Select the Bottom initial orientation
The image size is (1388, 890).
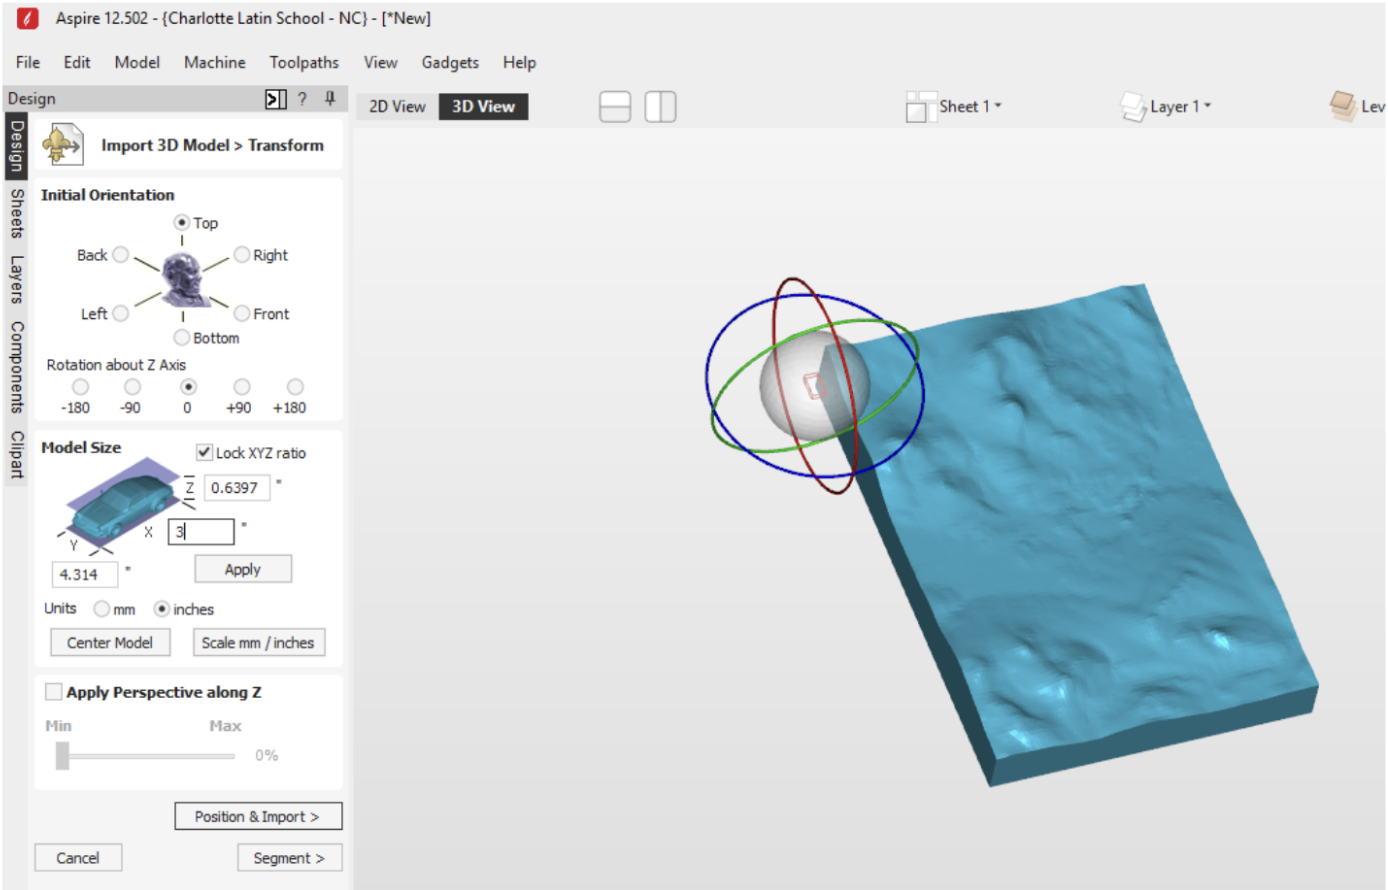pyautogui.click(x=182, y=338)
